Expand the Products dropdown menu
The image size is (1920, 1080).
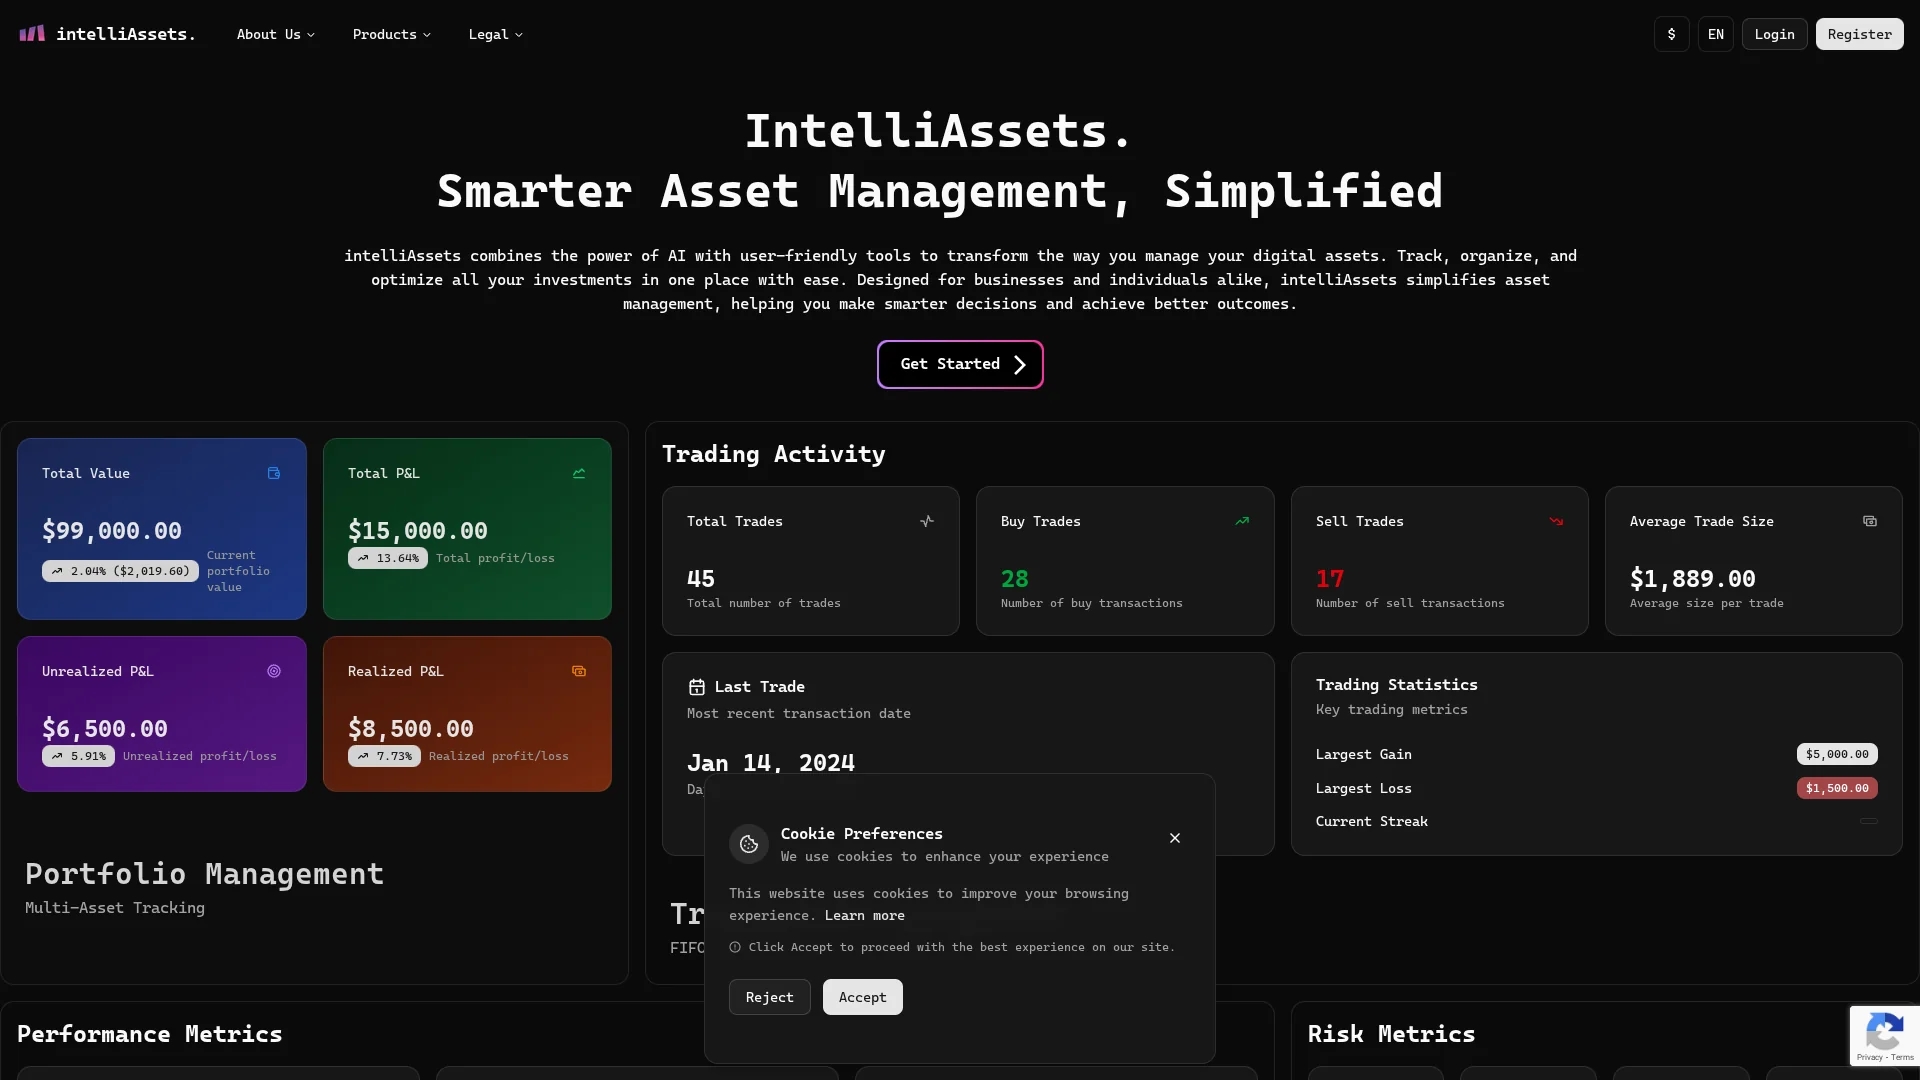pyautogui.click(x=392, y=34)
